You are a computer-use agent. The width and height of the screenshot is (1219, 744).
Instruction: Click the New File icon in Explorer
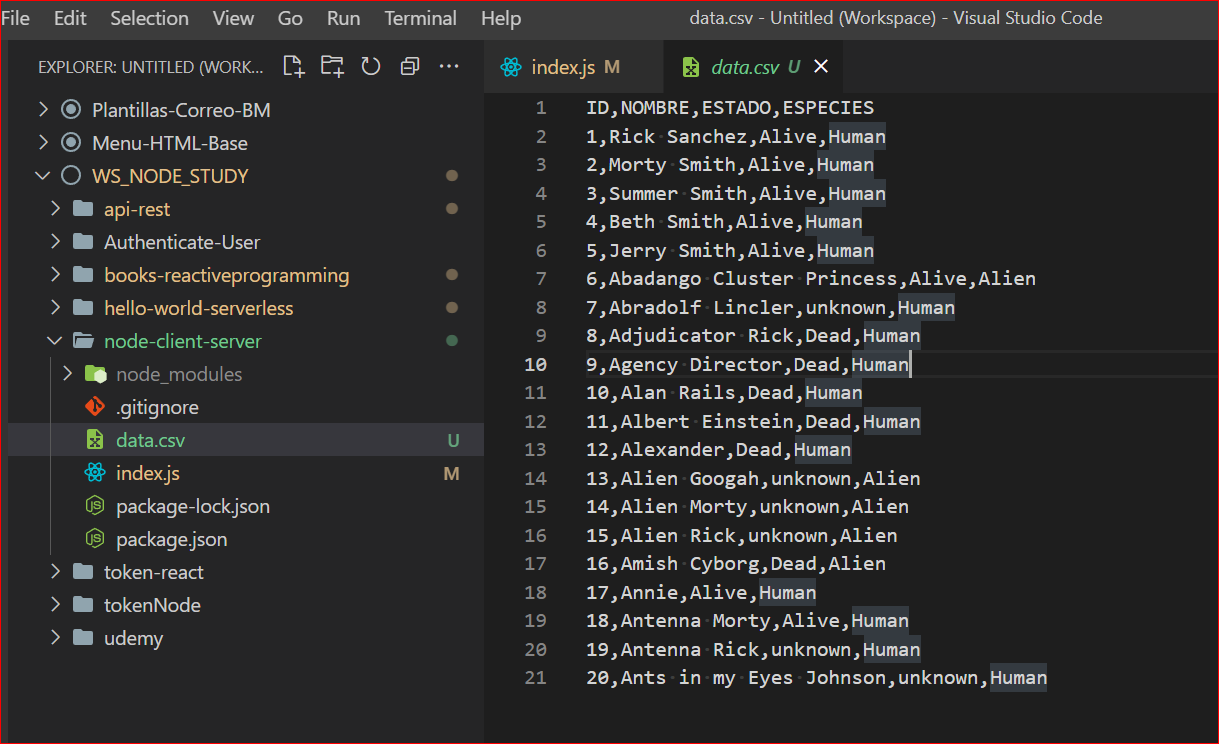(293, 66)
